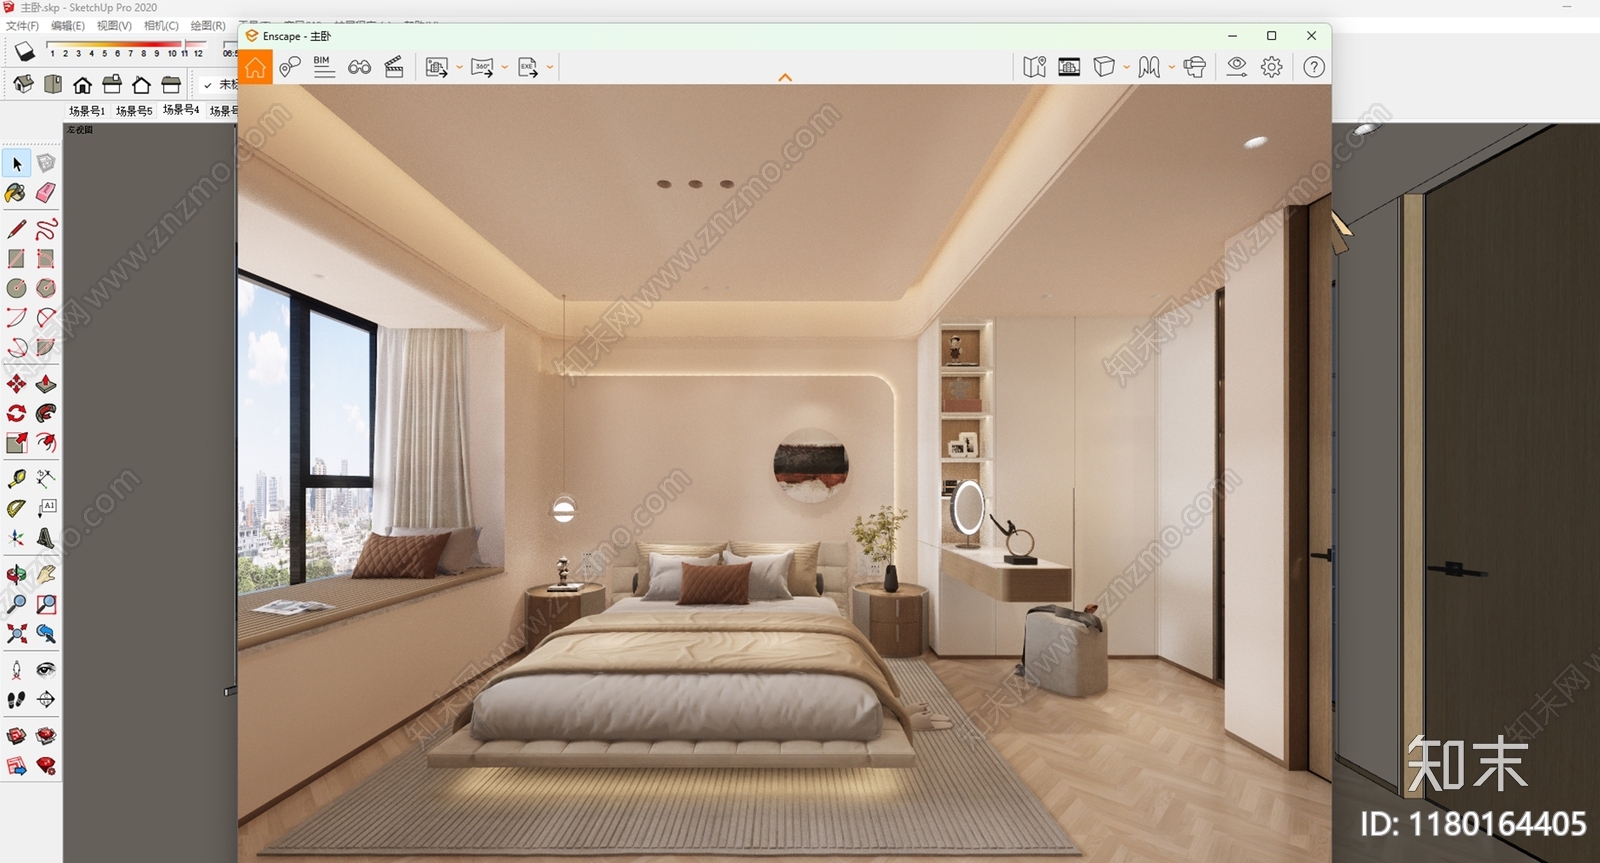Select the Look Around eye tool

point(46,669)
